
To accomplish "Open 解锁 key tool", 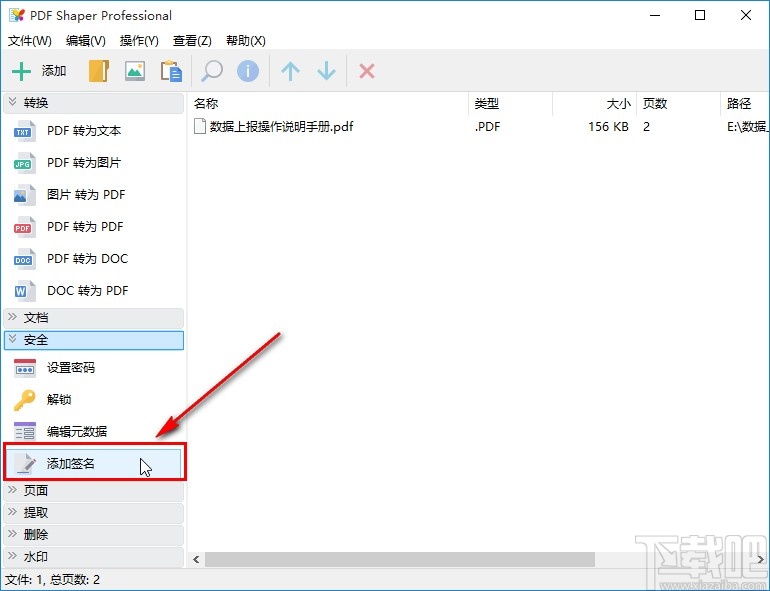I will click(x=93, y=399).
